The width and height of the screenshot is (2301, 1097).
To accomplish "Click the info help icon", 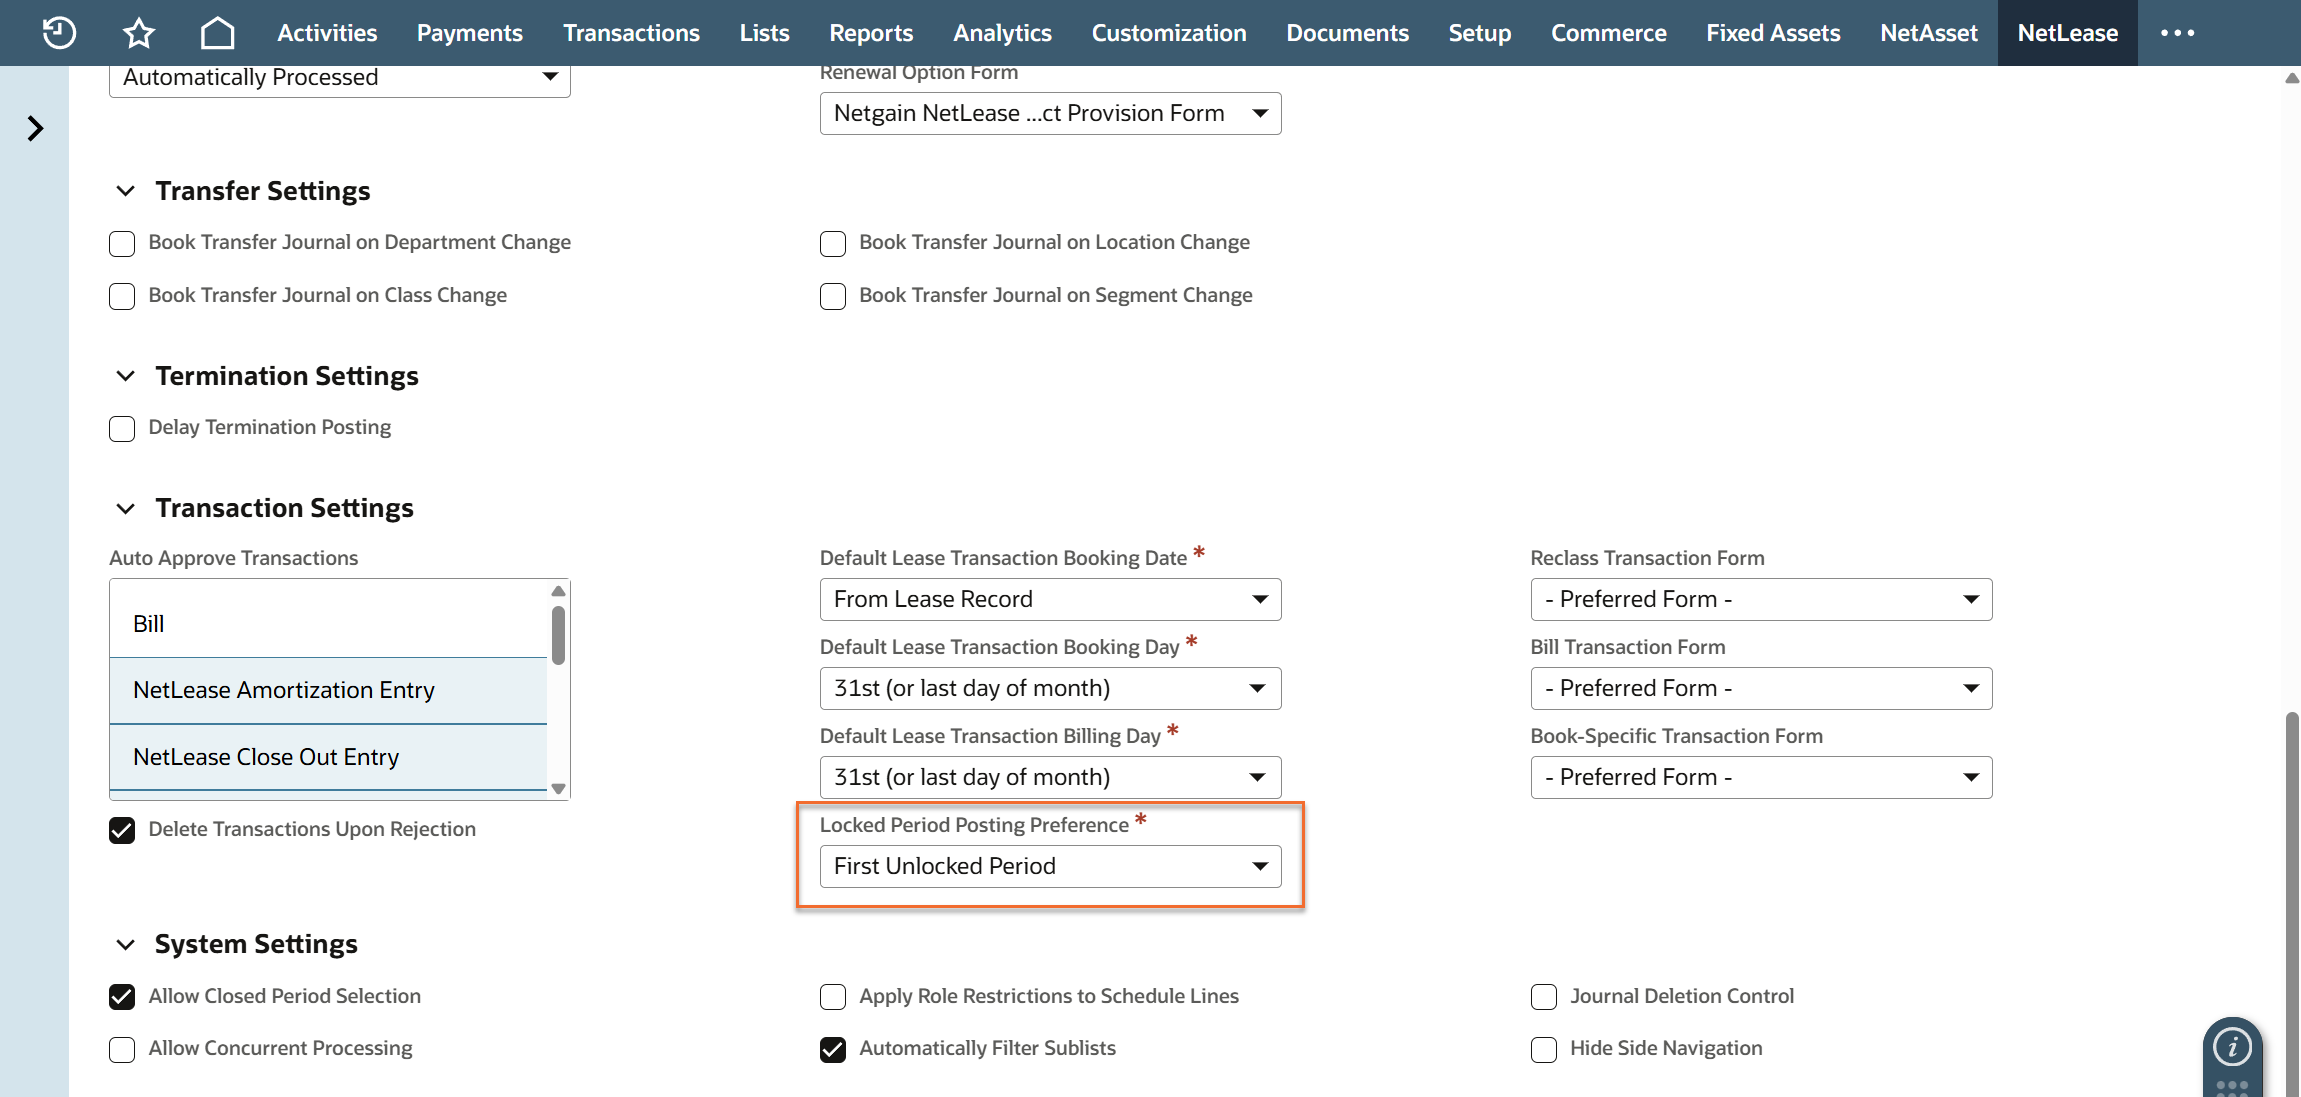I will [x=2232, y=1047].
